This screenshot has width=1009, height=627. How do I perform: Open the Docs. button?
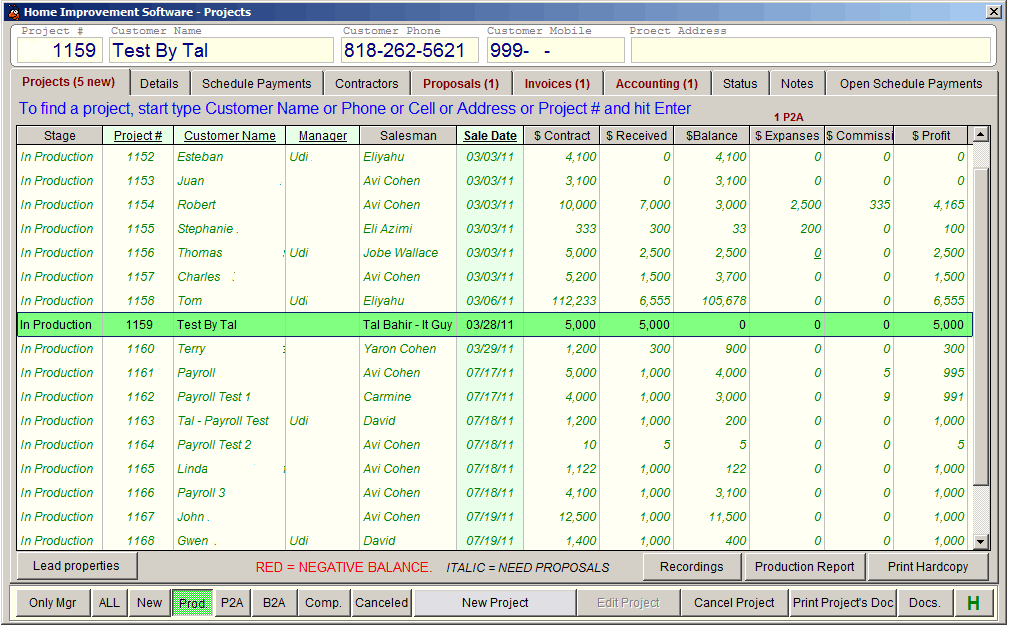click(x=925, y=603)
